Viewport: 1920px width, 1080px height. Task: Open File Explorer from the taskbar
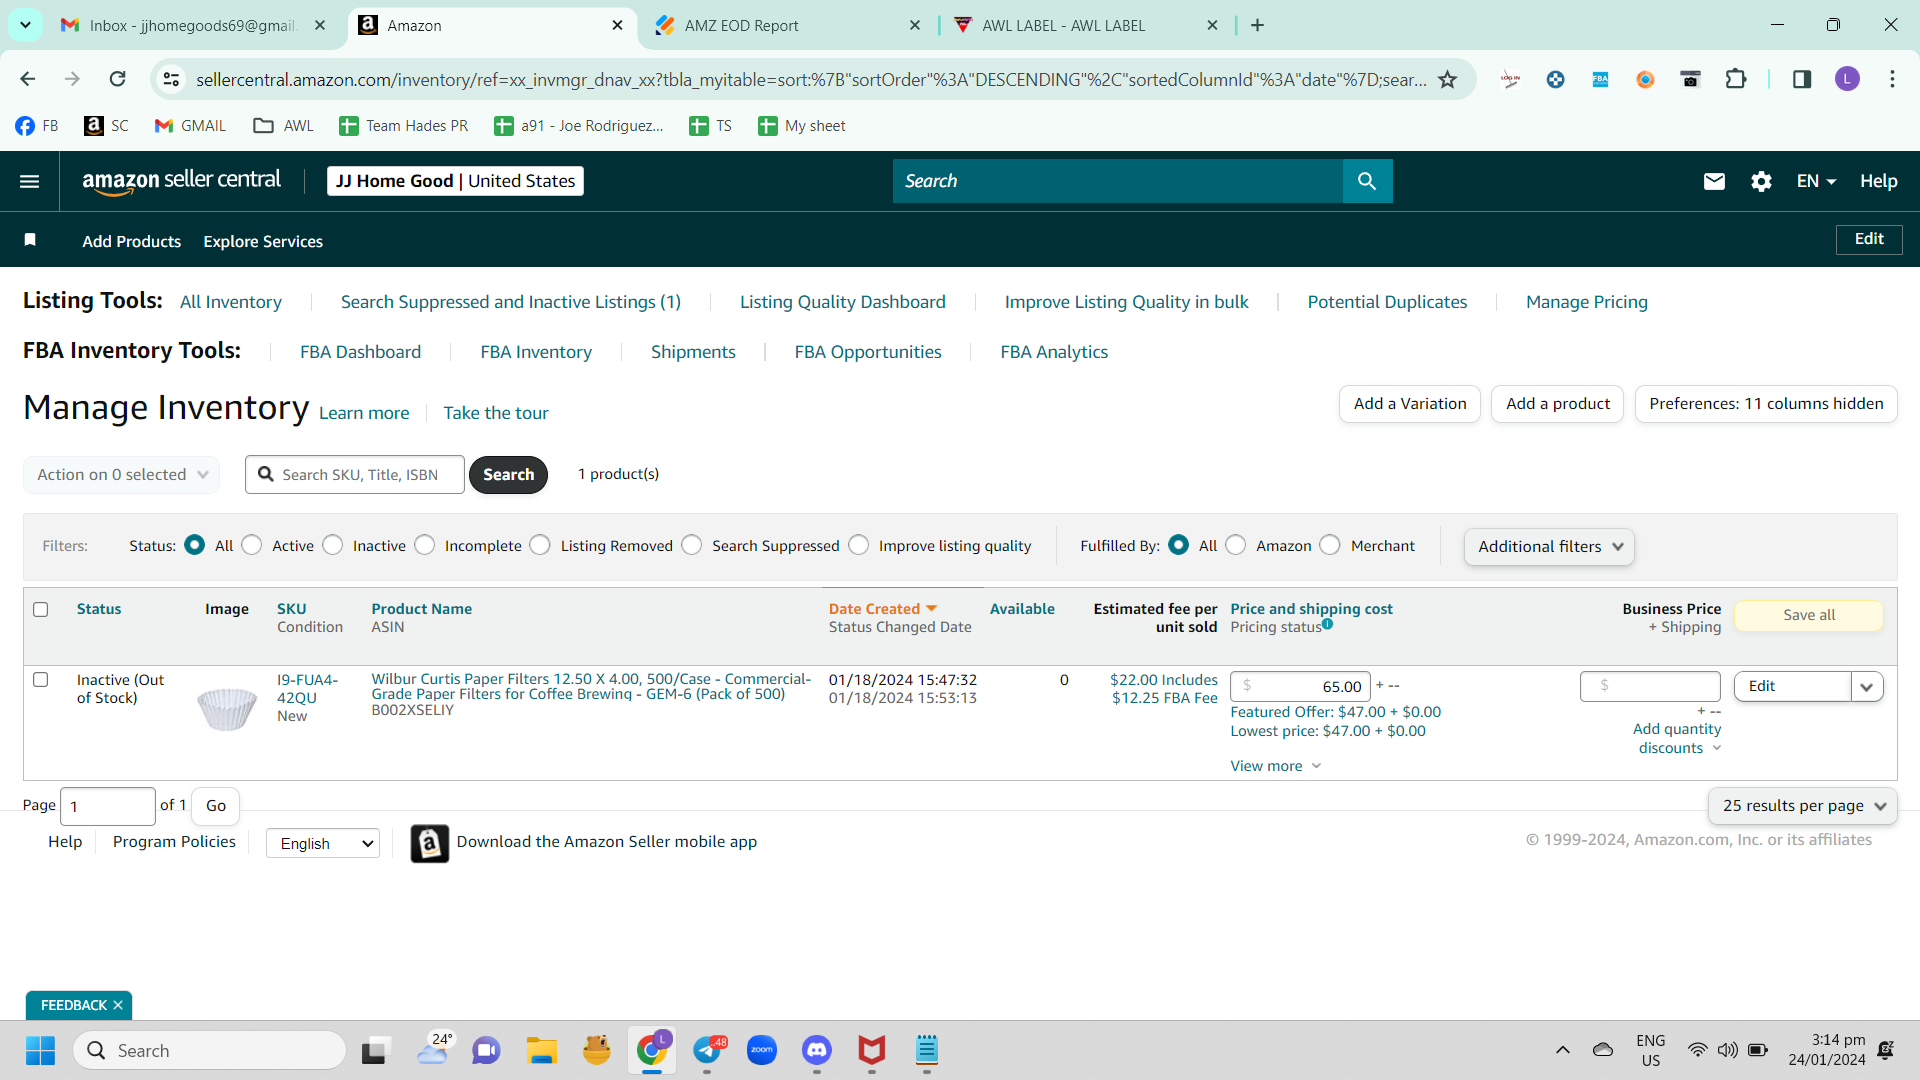coord(542,1050)
